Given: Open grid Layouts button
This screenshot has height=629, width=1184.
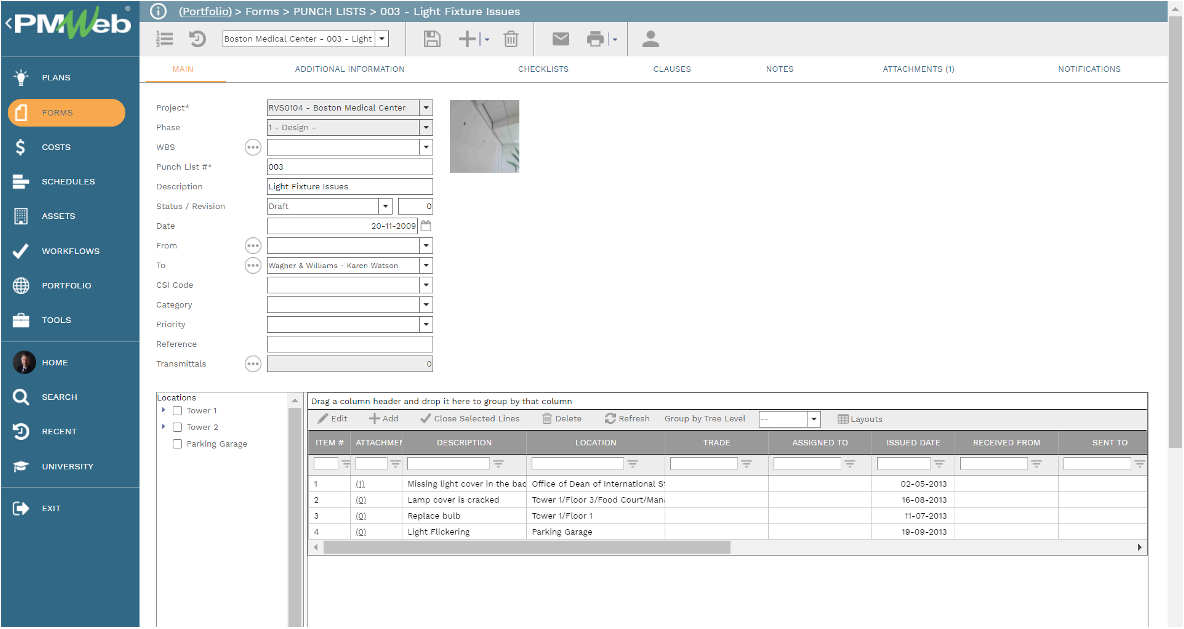Looking at the screenshot, I should coord(859,419).
